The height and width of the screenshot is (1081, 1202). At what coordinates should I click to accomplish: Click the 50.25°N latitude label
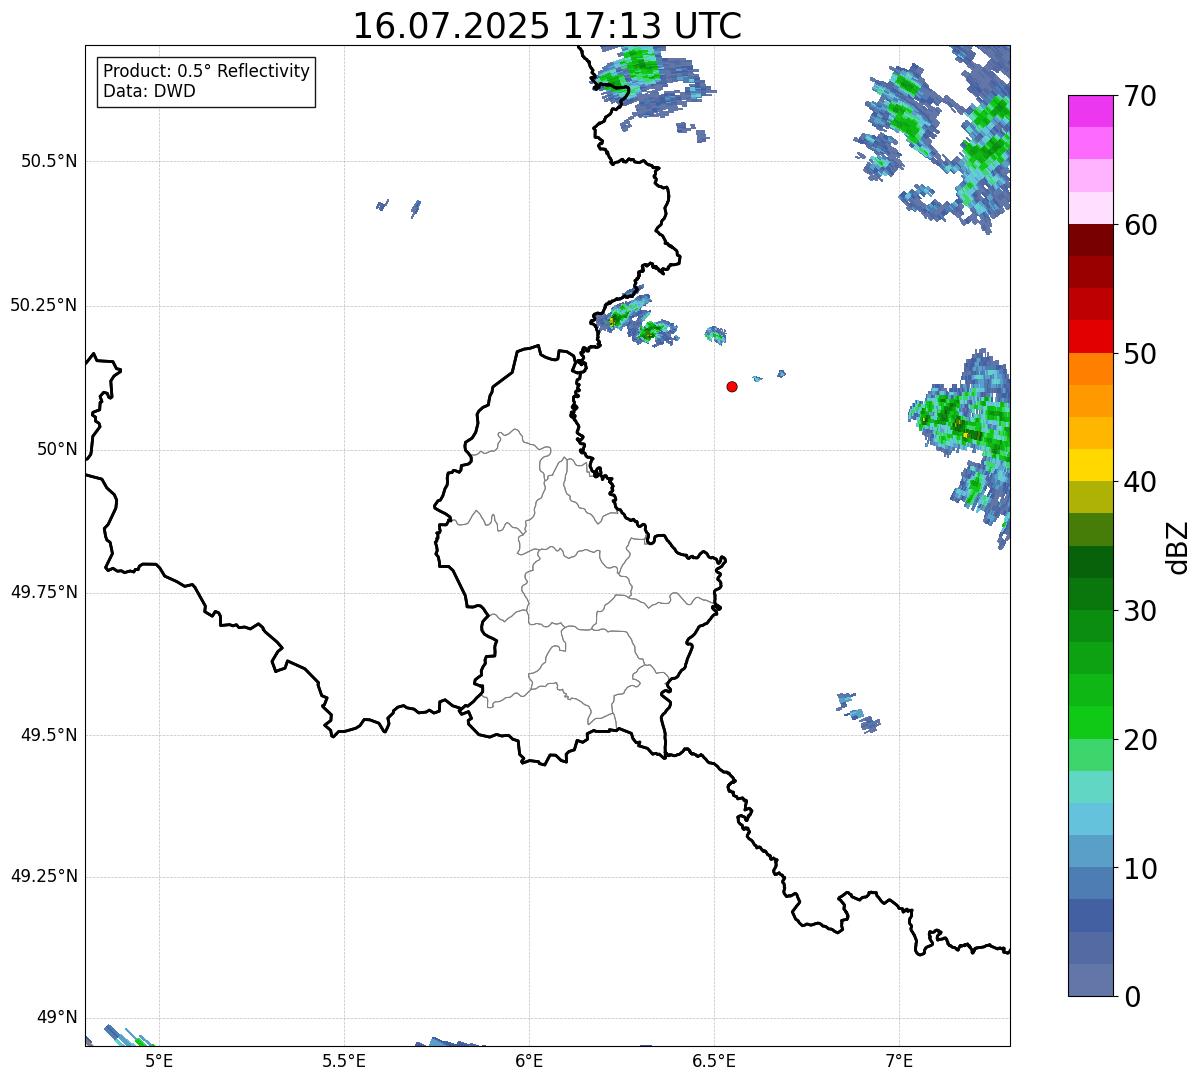pos(44,305)
